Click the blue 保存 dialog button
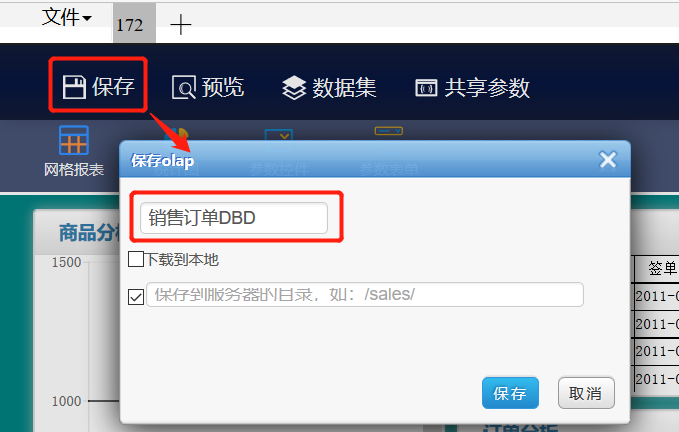 coord(510,393)
